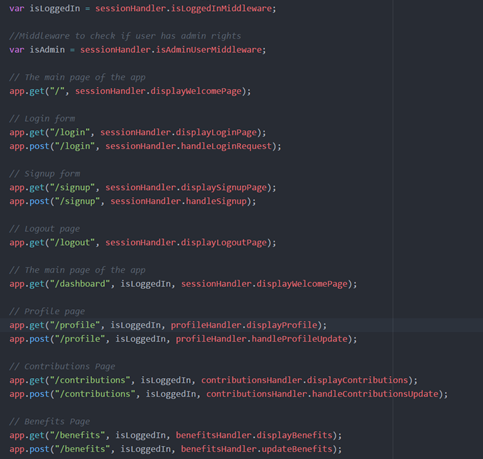Click 'displayProfile' handler name
Screen dimensions: 483x459
282,325
